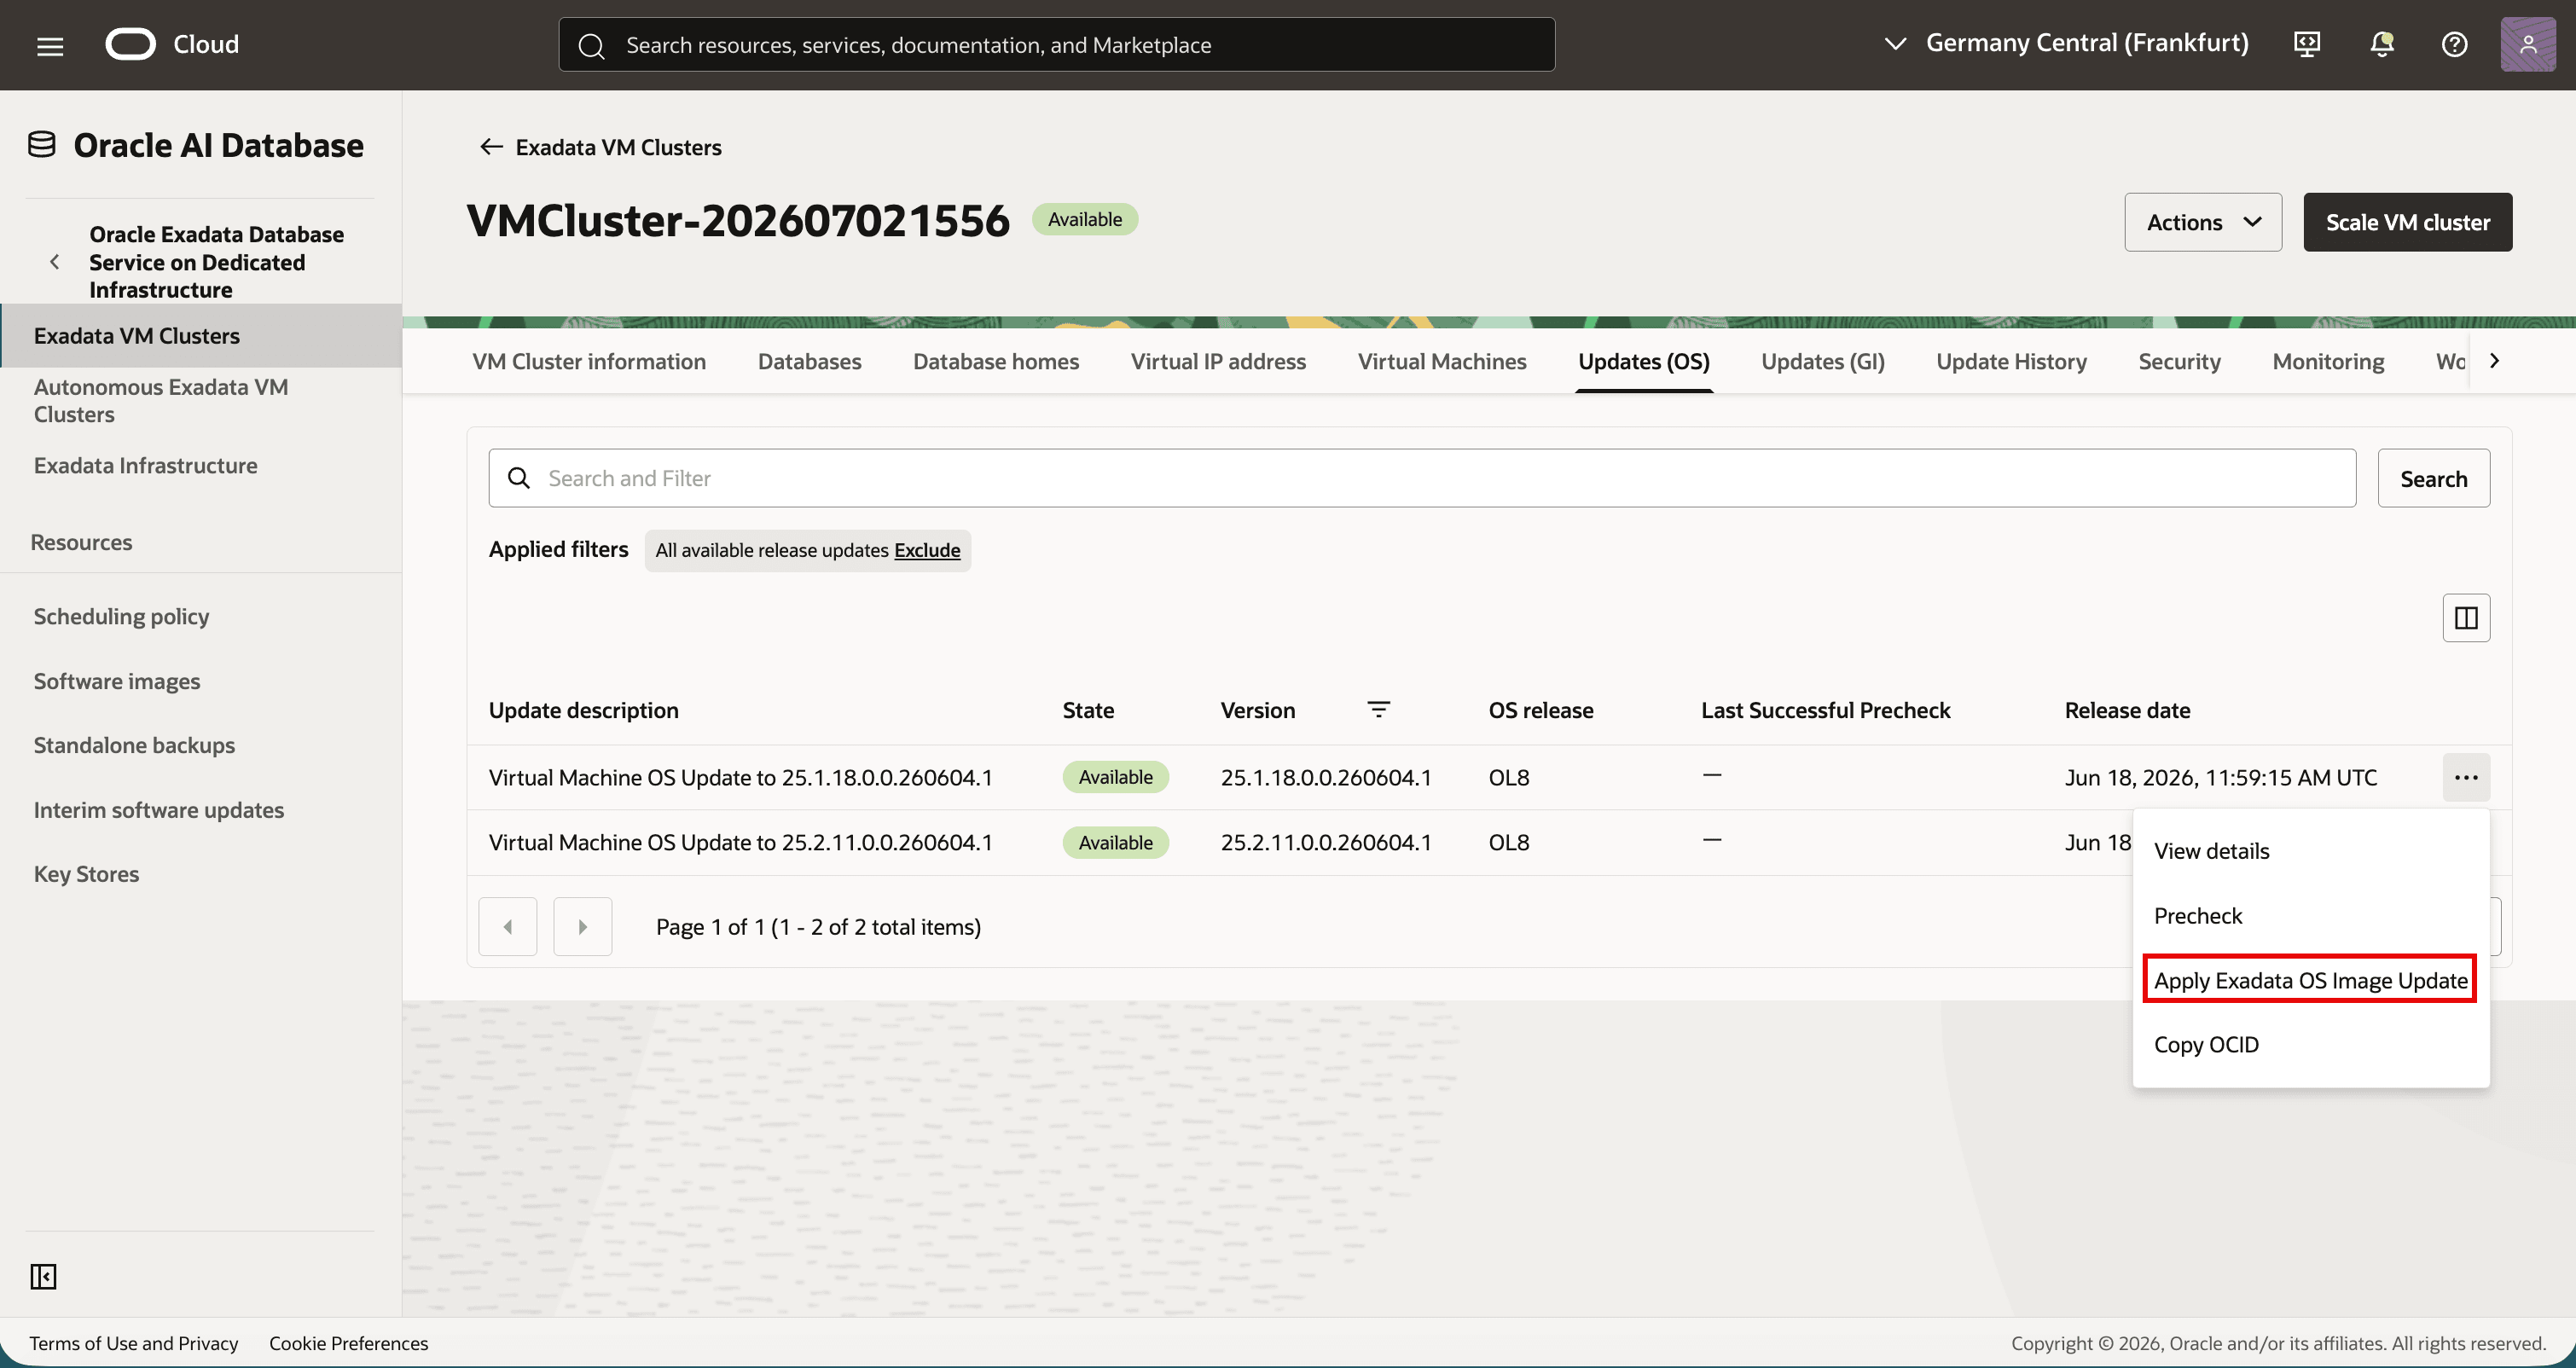
Task: Click the Oracle AI Database icon
Action: [42, 145]
